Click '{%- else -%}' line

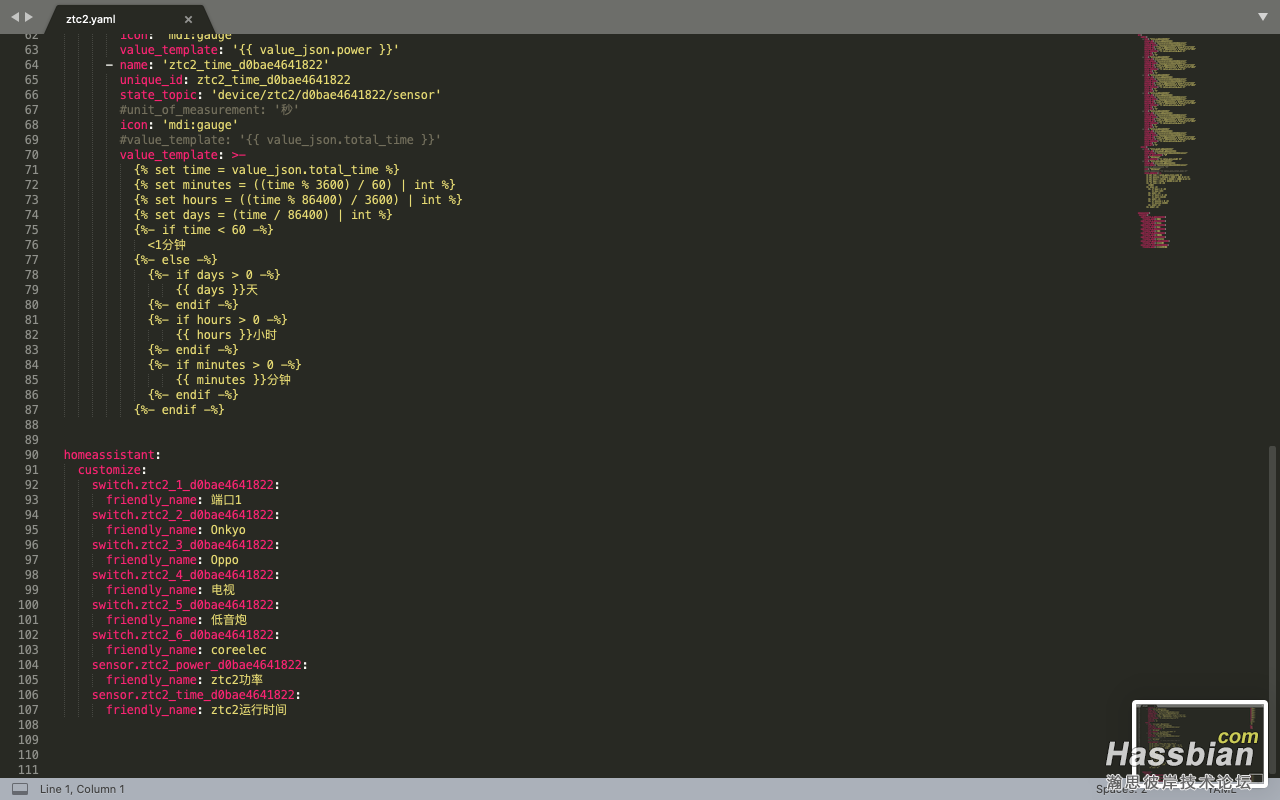(176, 260)
